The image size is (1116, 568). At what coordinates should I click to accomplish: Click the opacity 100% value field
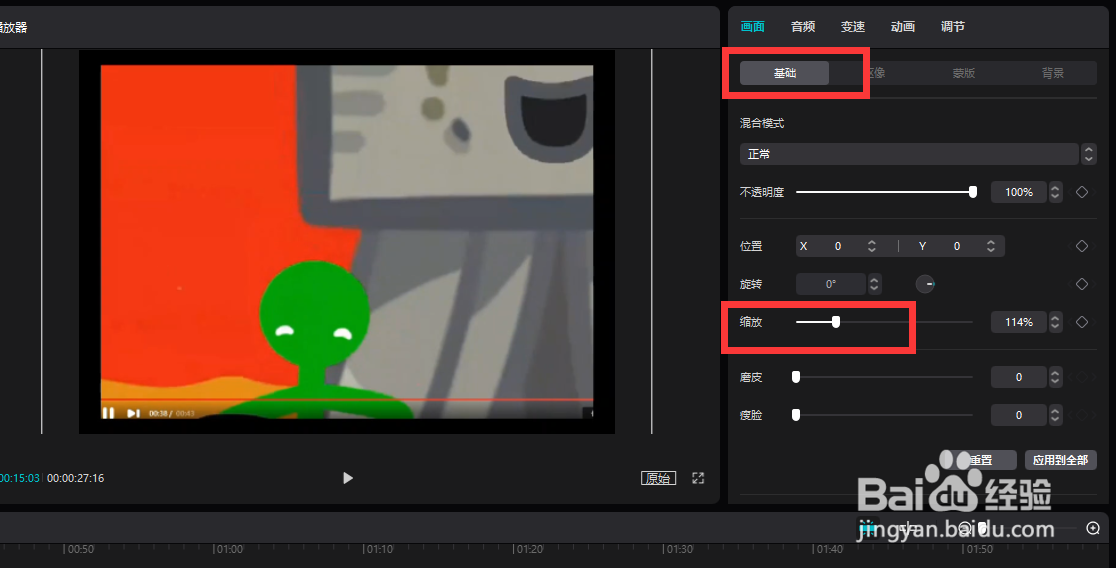pos(1018,192)
